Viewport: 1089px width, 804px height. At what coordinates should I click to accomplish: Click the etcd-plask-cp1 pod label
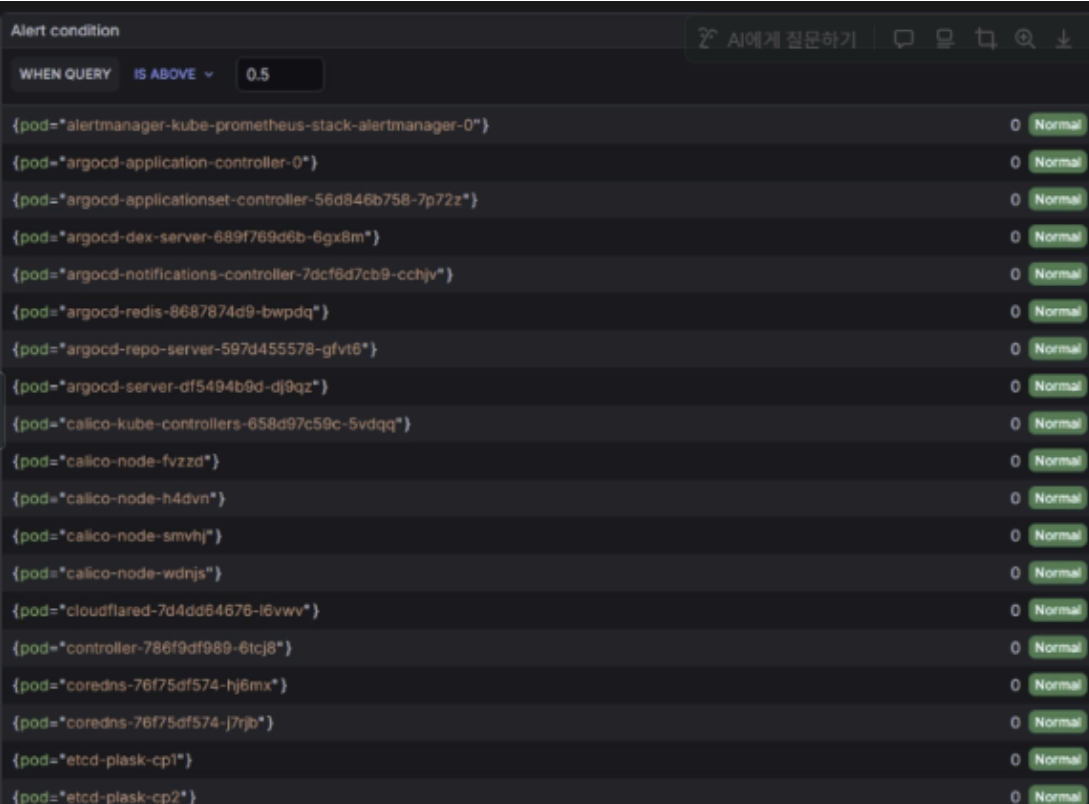tap(103, 760)
